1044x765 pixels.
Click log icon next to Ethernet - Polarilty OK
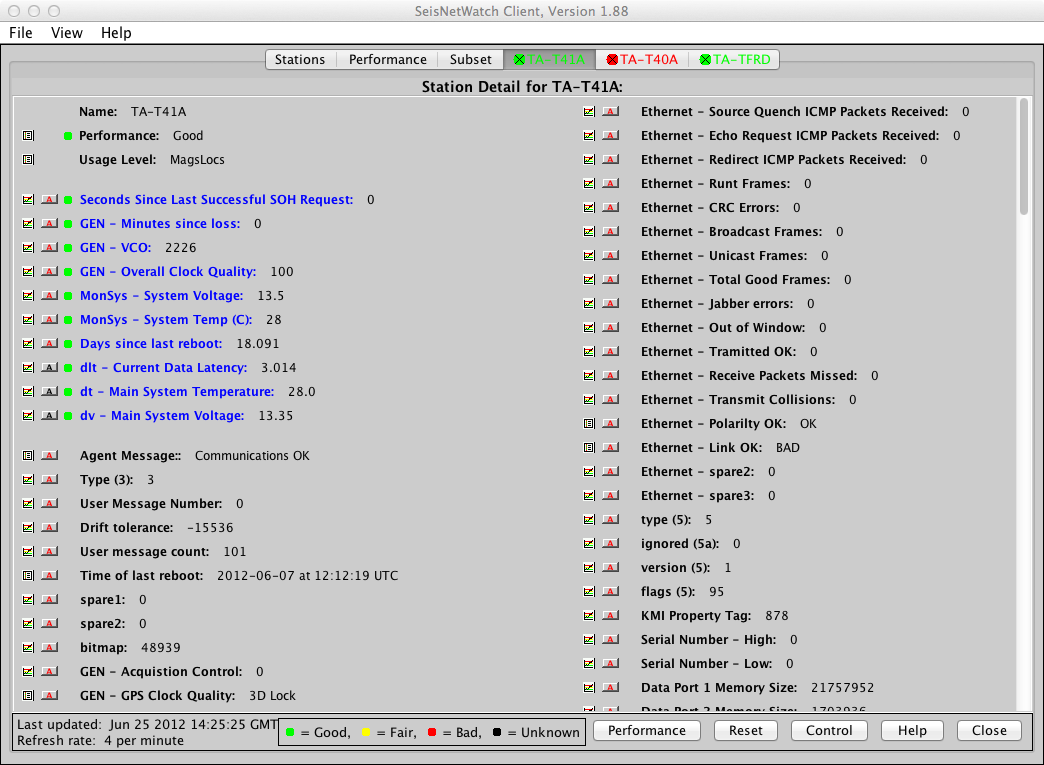589,424
